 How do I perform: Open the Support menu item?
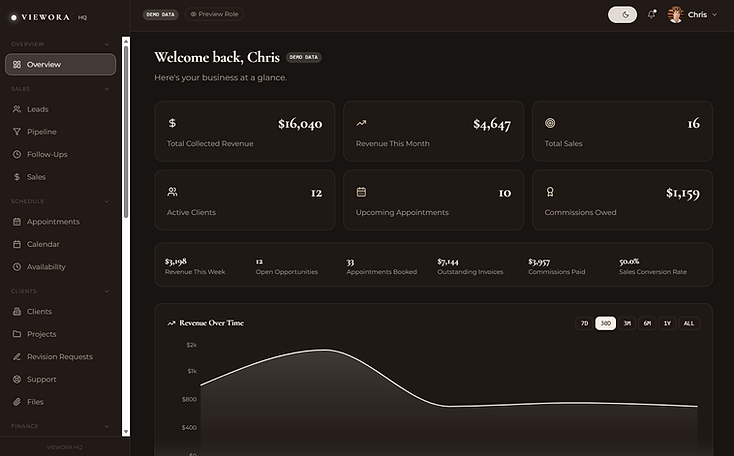pos(60,379)
